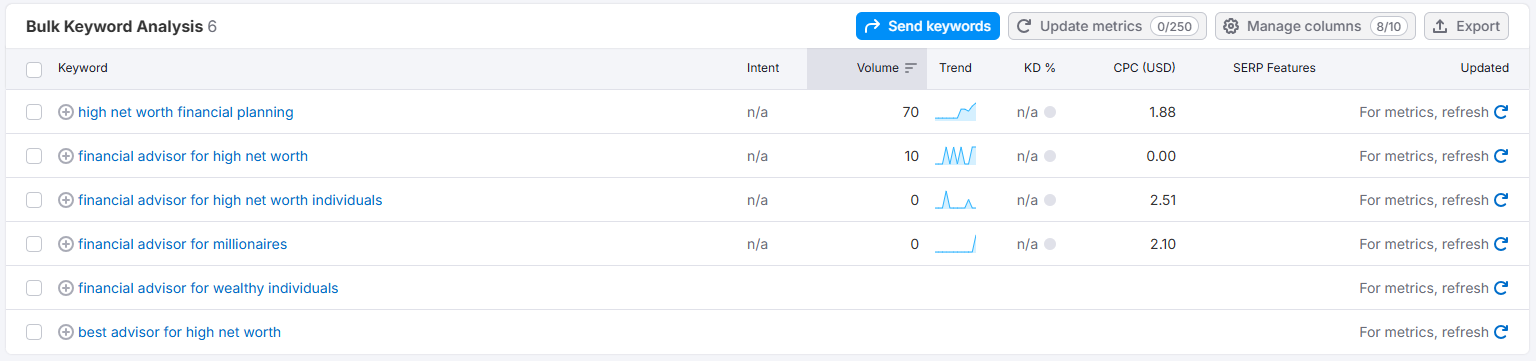Viewport: 1536px width, 361px height.
Task: Refresh metrics for best advisor for high net worth
Action: tap(1500, 332)
